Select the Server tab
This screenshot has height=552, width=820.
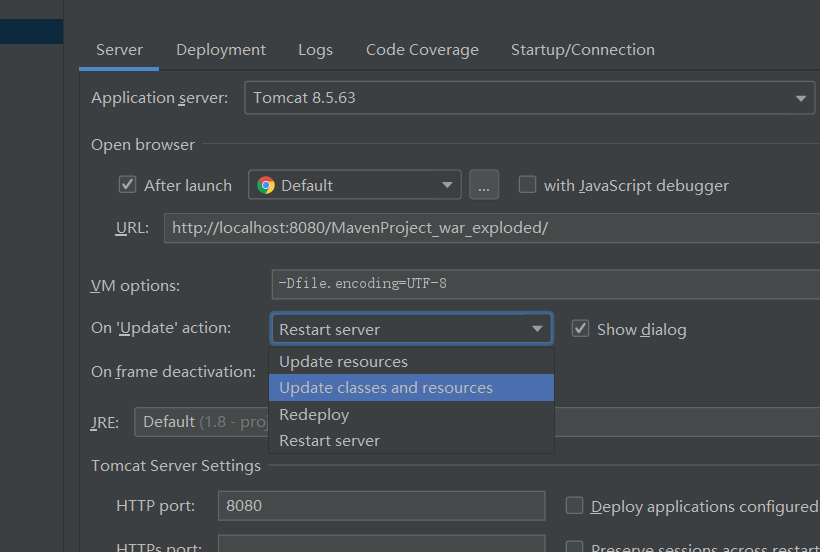pyautogui.click(x=119, y=50)
